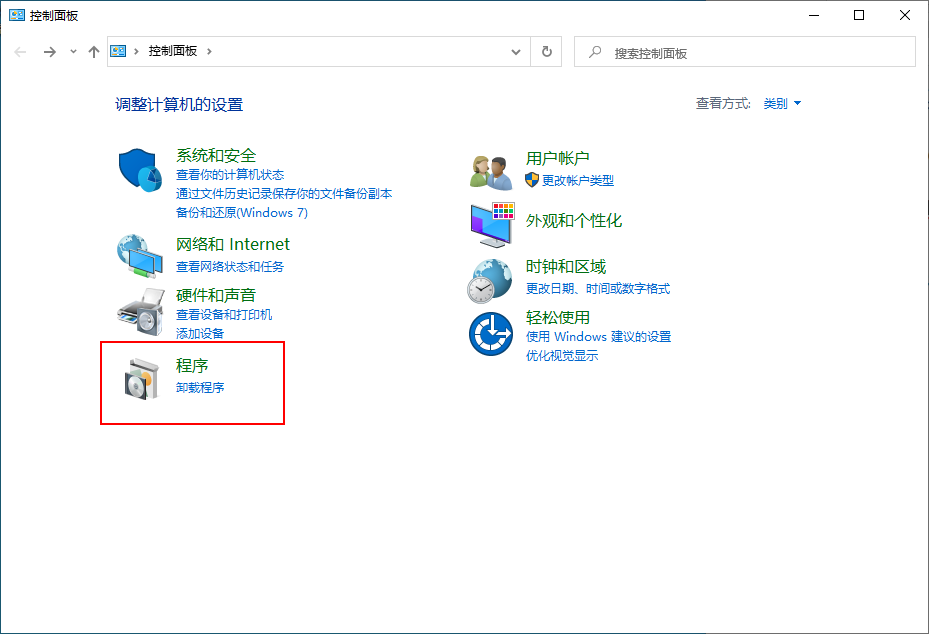Click the 网络和 Internet globe icon
Viewport: 929px width, 634px height.
(140, 256)
